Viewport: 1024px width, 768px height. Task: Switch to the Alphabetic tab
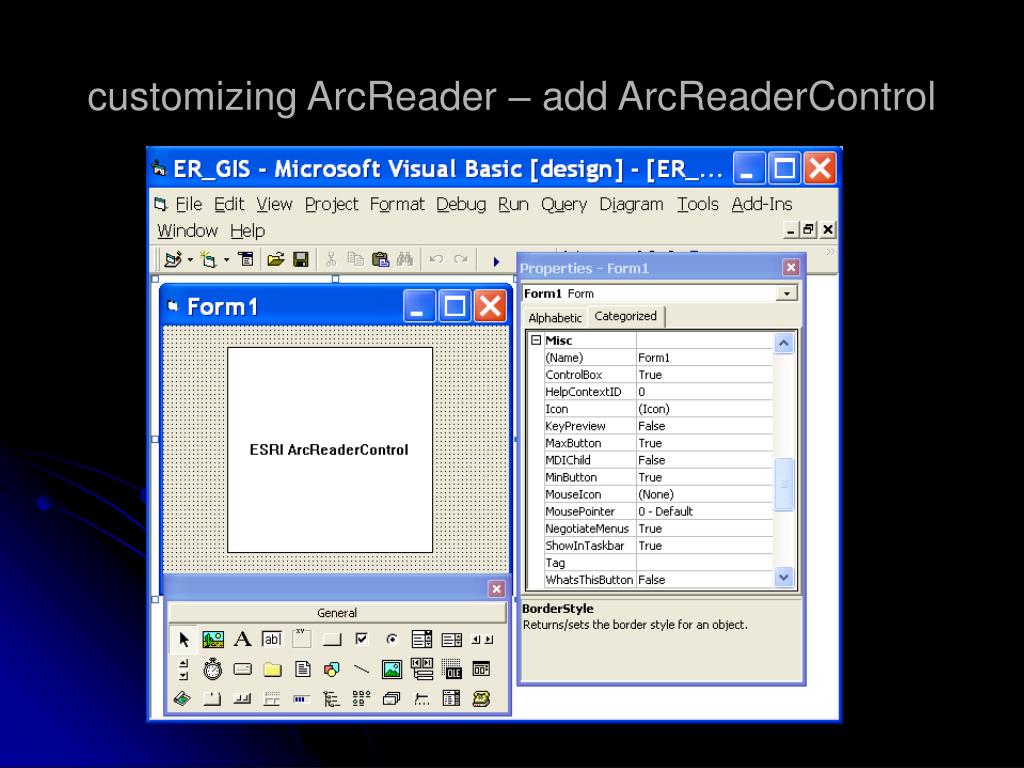coord(555,318)
